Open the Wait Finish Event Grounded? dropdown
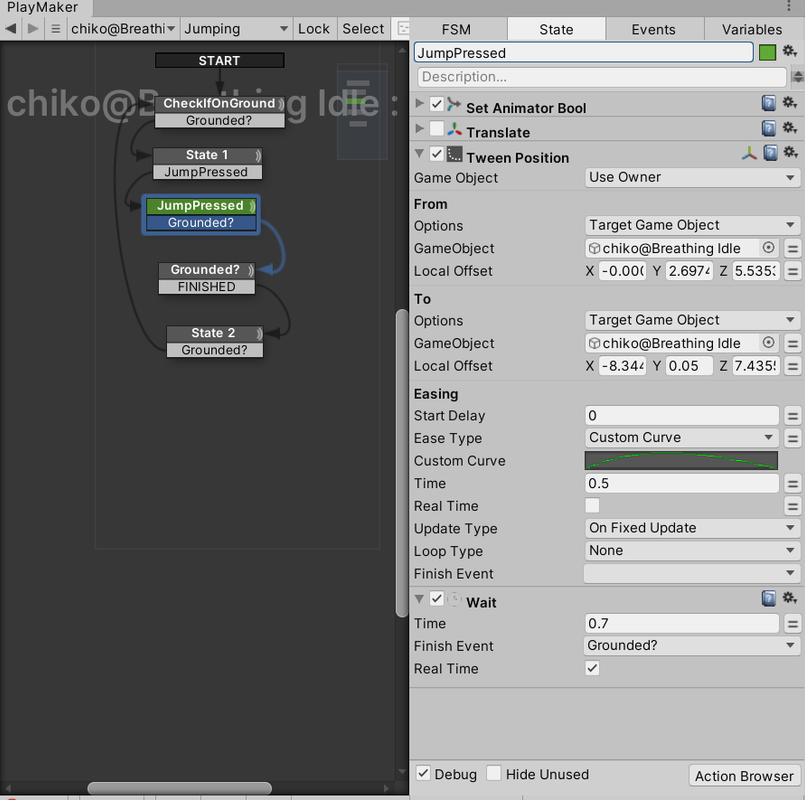 [692, 645]
